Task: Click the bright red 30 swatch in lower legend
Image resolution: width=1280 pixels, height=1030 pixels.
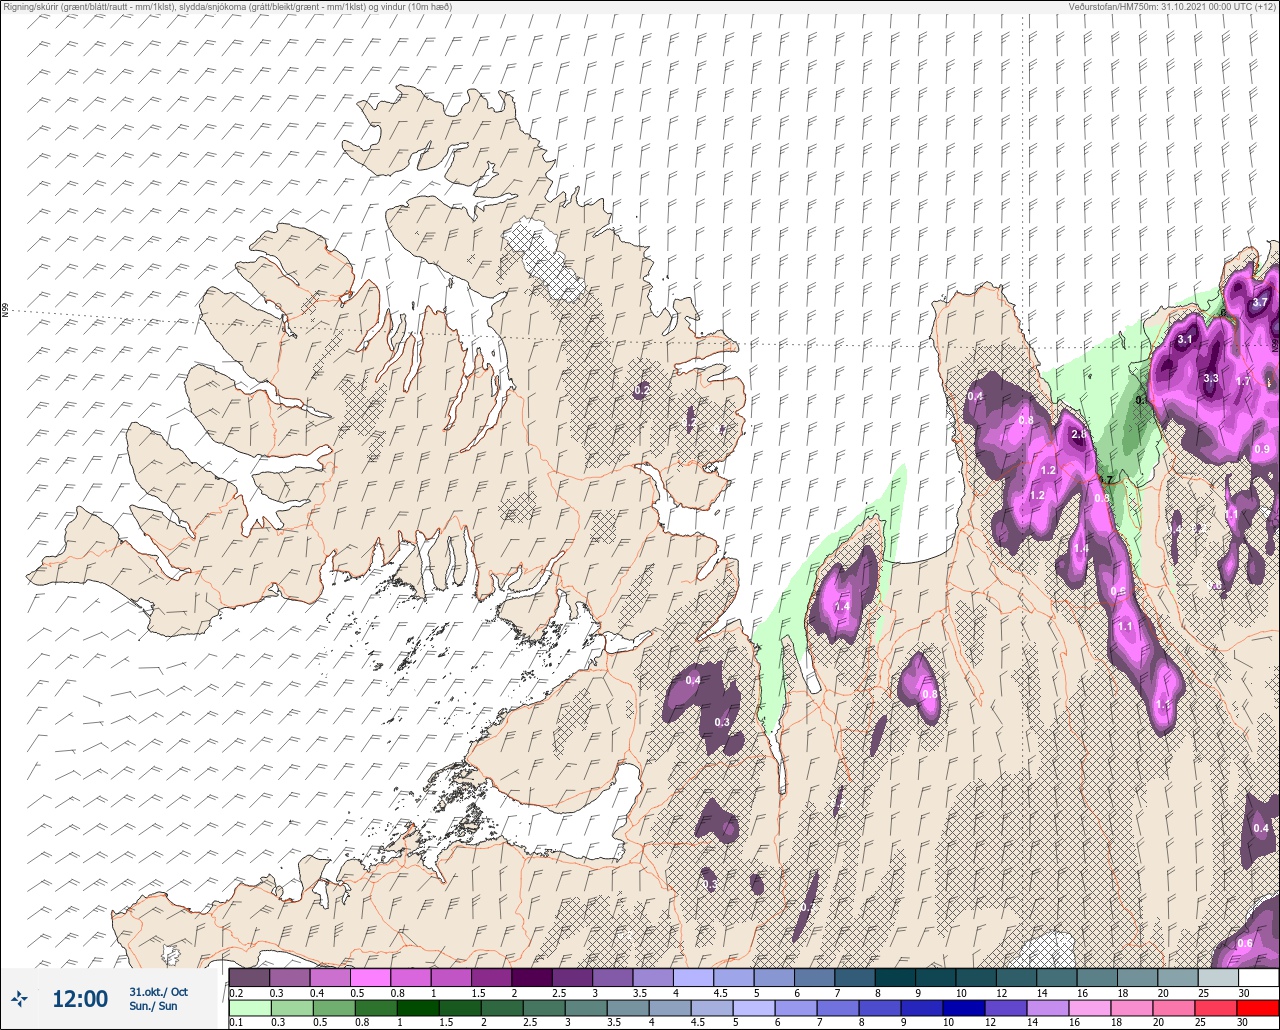Action: 1258,1008
